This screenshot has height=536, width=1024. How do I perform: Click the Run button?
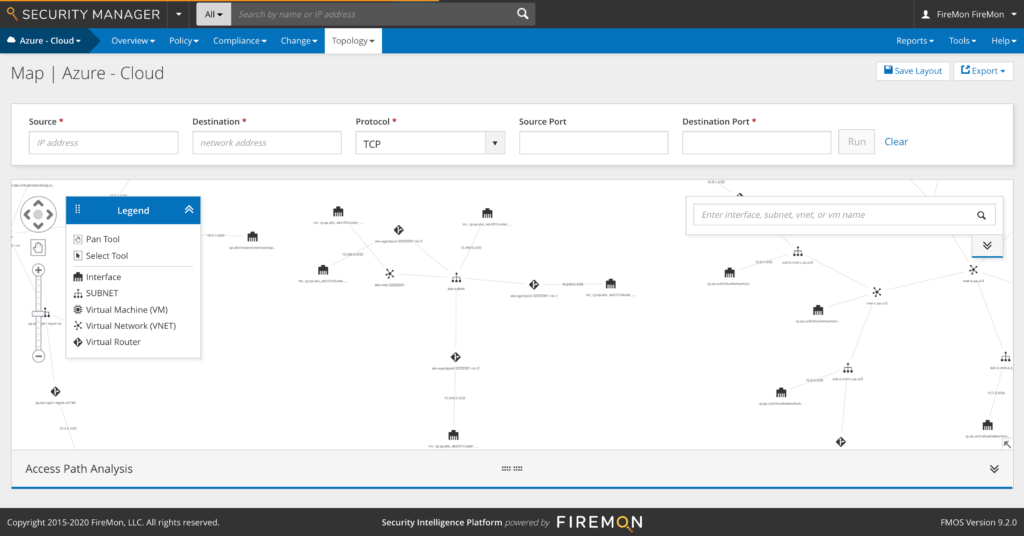(x=856, y=142)
